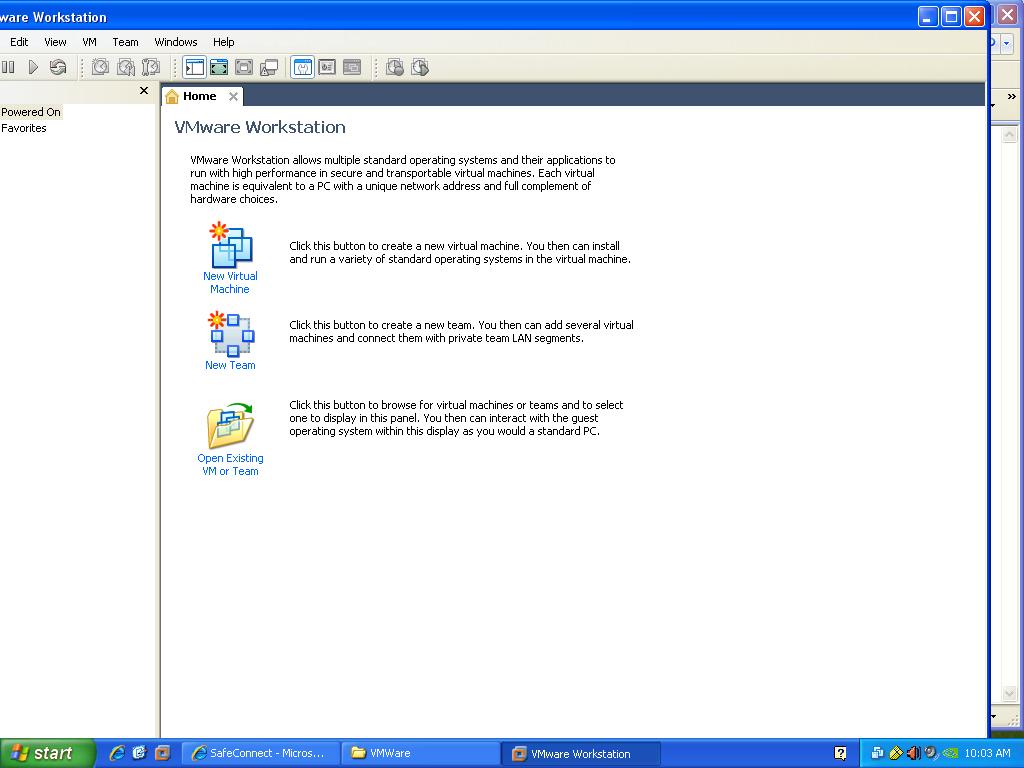Maximize the VMware Workstation window
The width and height of the screenshot is (1024, 768).
coord(951,16)
